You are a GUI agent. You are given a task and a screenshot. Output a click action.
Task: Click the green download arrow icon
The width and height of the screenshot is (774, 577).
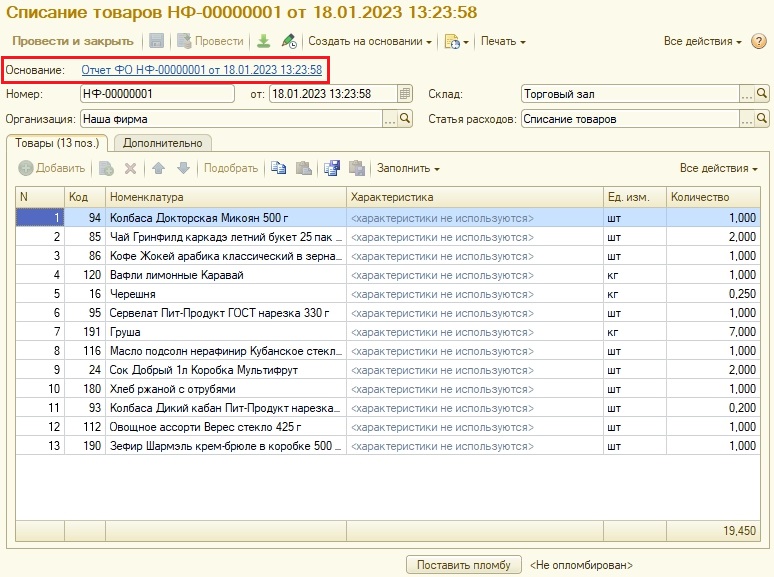click(x=264, y=41)
